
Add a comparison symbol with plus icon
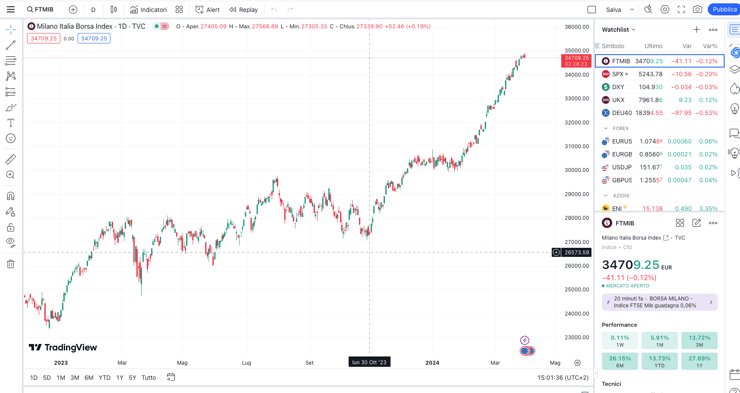coord(73,9)
